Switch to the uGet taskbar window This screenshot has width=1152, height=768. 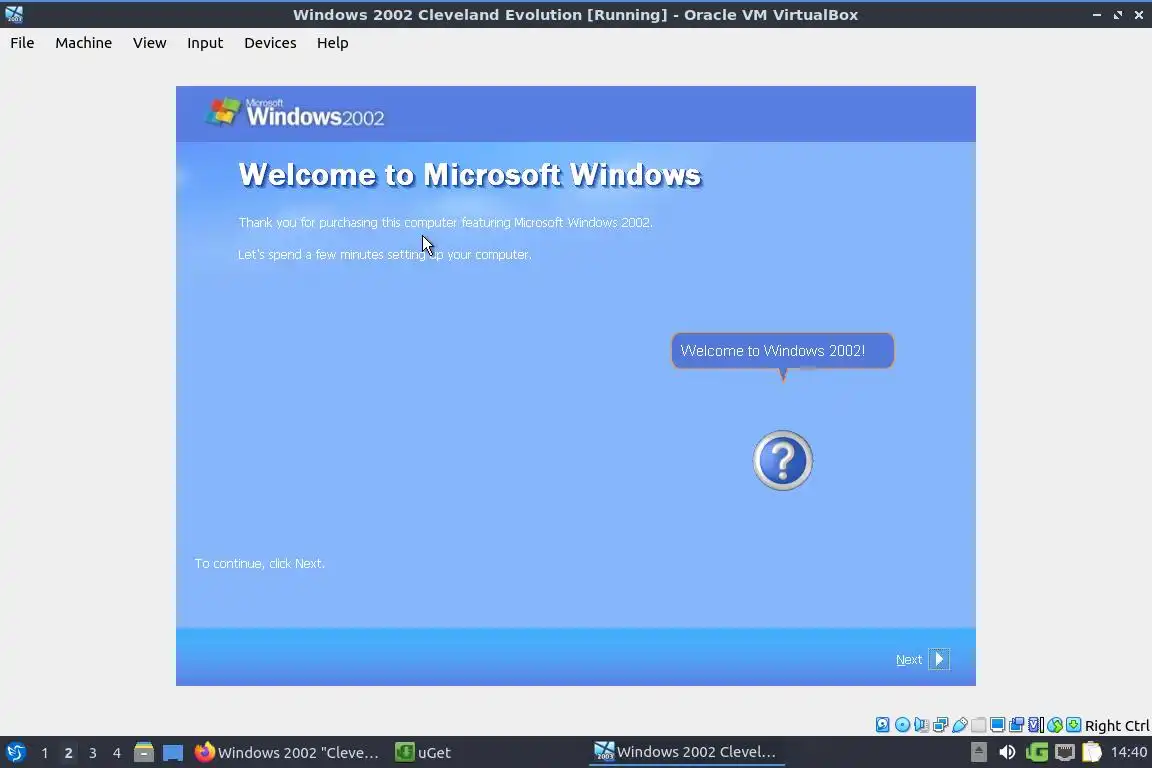tap(423, 753)
